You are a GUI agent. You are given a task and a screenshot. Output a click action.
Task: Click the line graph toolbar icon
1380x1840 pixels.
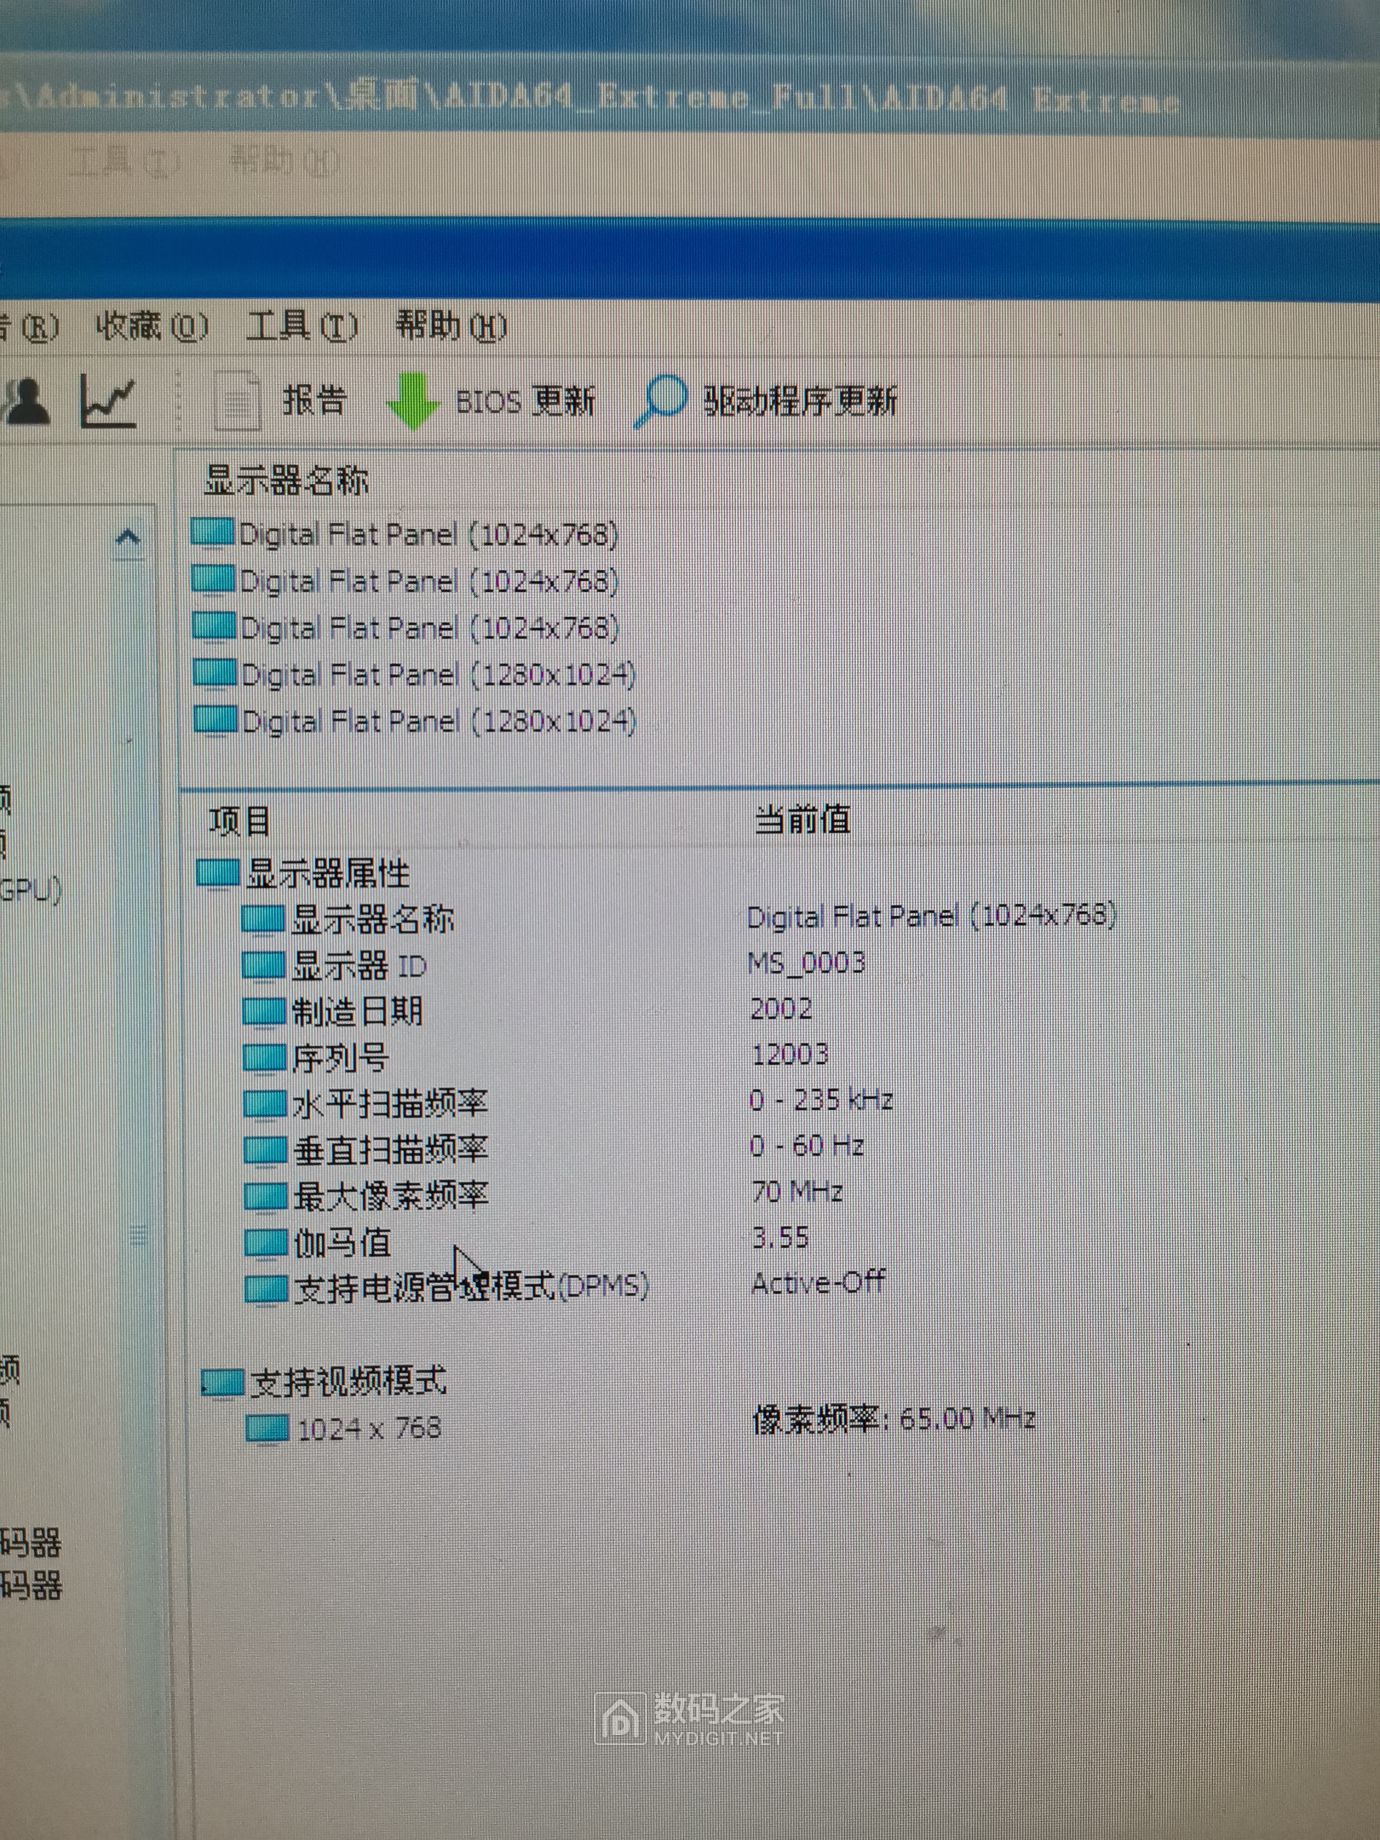point(108,402)
